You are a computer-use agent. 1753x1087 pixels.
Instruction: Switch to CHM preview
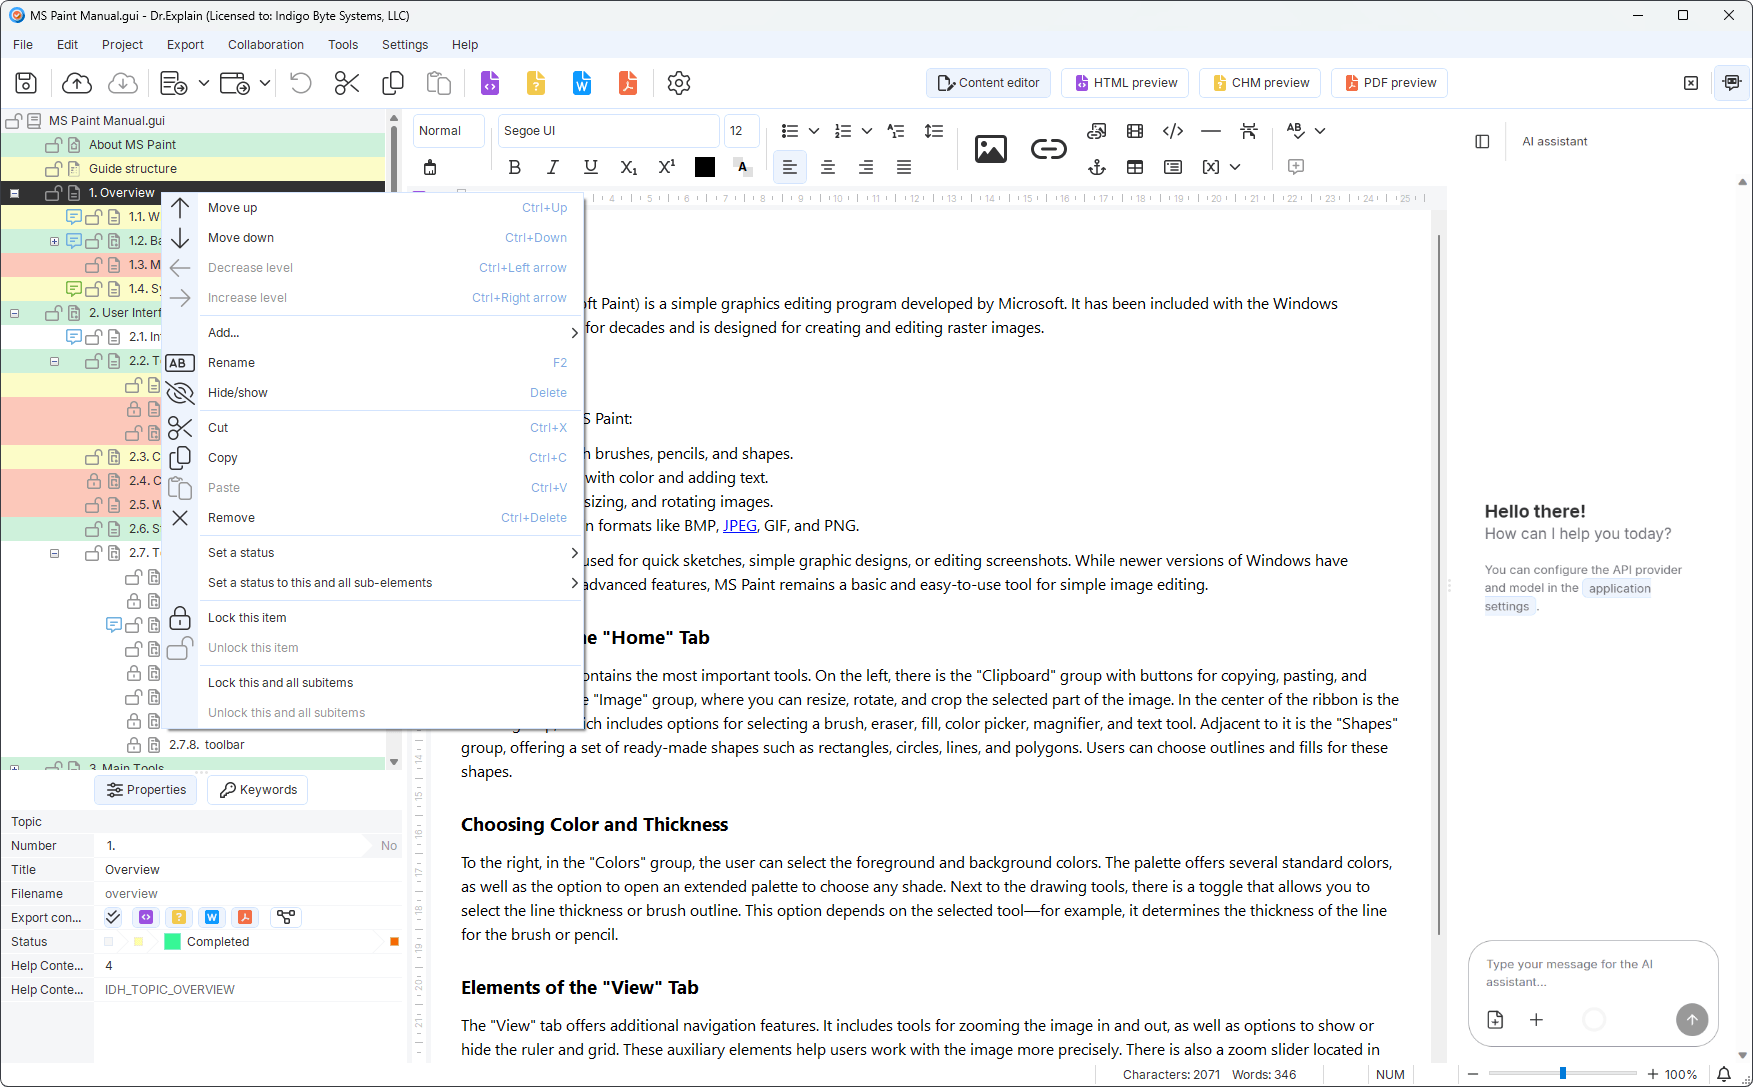[x=1260, y=83]
